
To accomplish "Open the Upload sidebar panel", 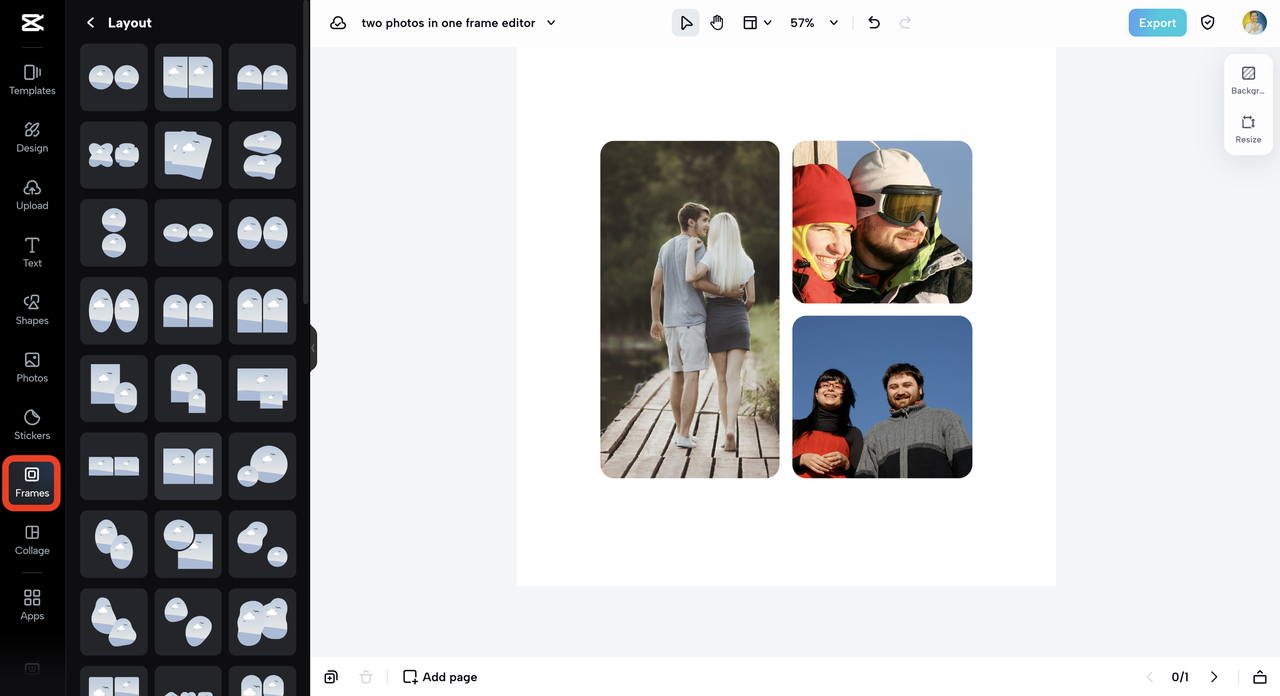I will pyautogui.click(x=32, y=195).
